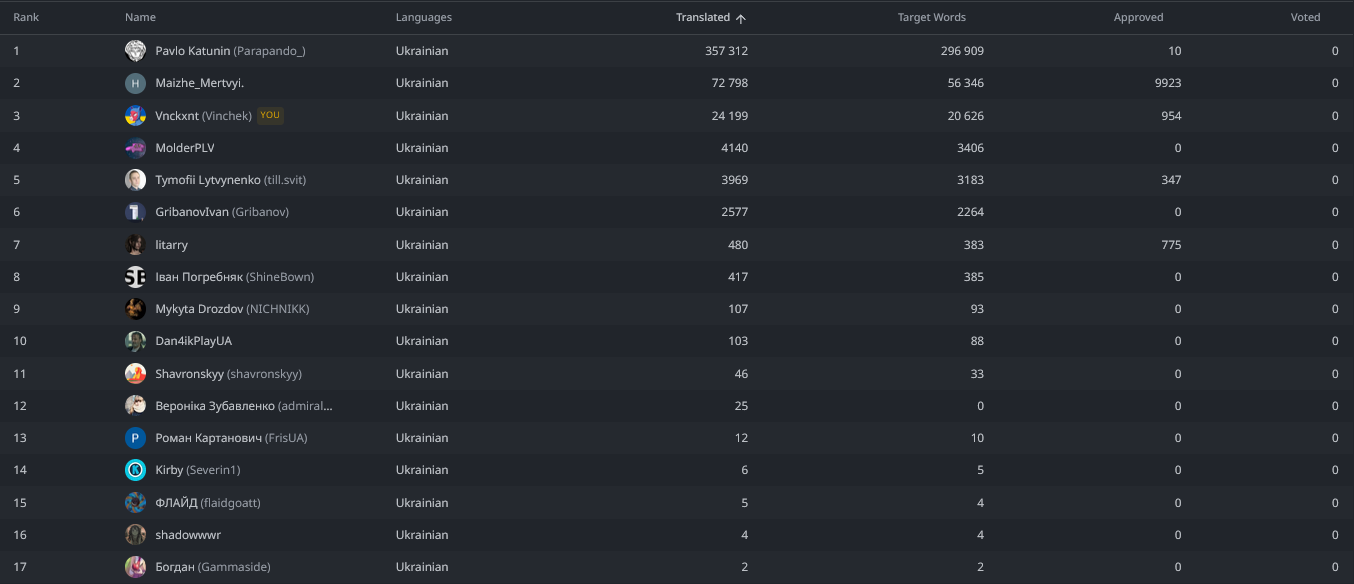This screenshot has height=584, width=1354.
Task: Sort by Approved column header
Action: [1138, 17]
